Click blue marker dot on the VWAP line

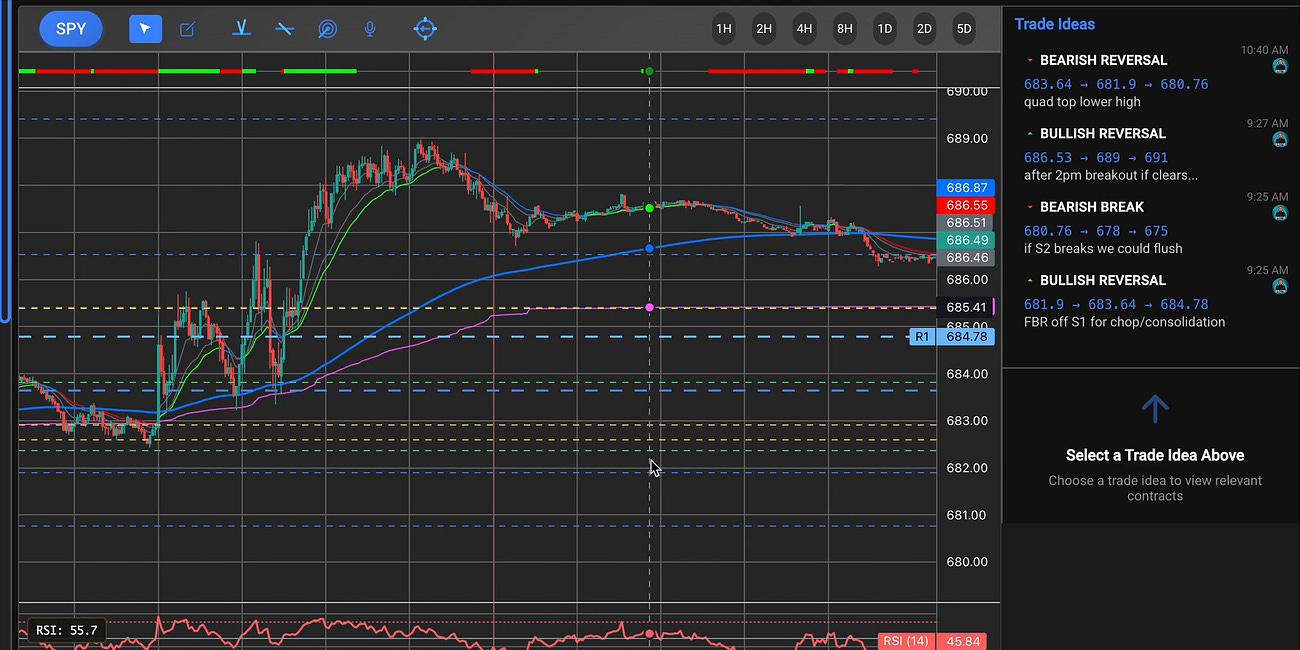pos(650,248)
